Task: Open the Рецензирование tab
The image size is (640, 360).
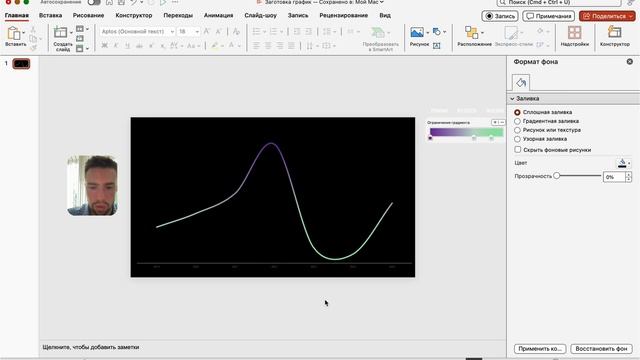Action: [x=344, y=15]
